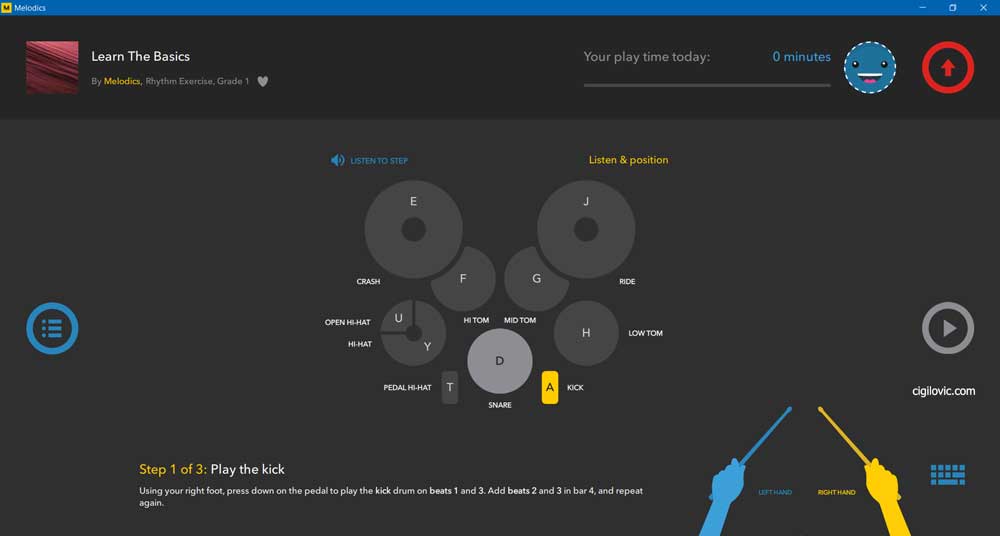Toggle the heart favorite icon
The width and height of the screenshot is (1000, 536).
tap(263, 82)
